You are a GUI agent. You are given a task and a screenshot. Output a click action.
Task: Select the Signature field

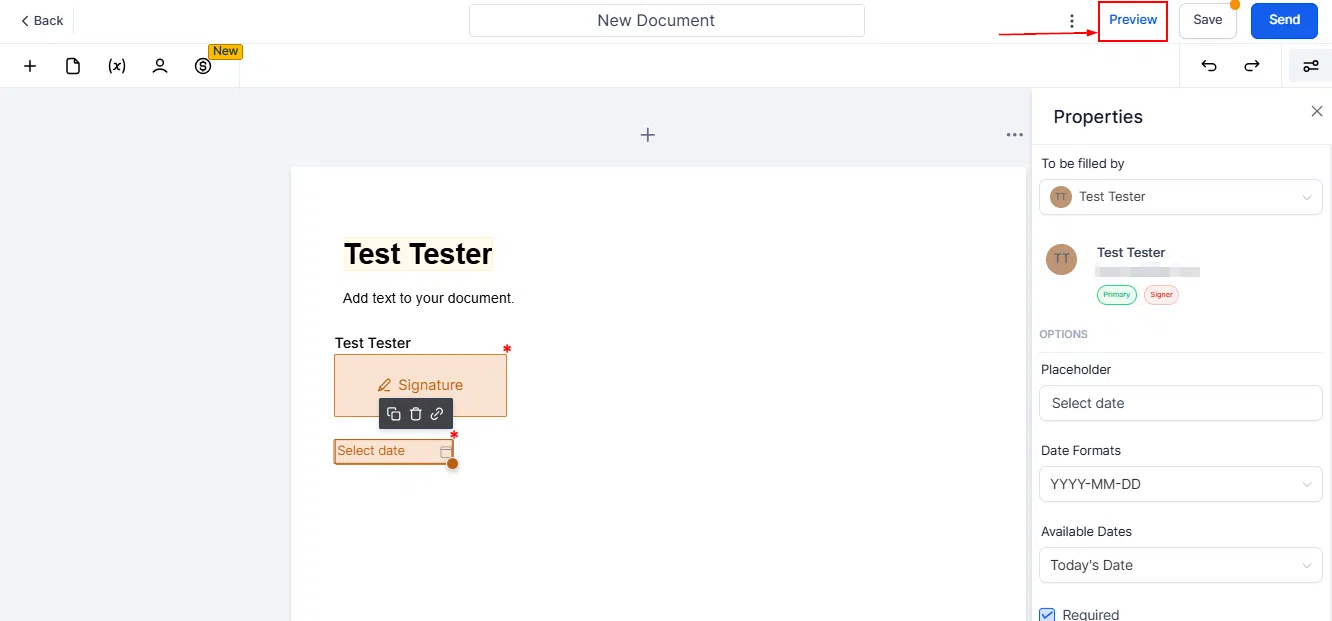[420, 385]
